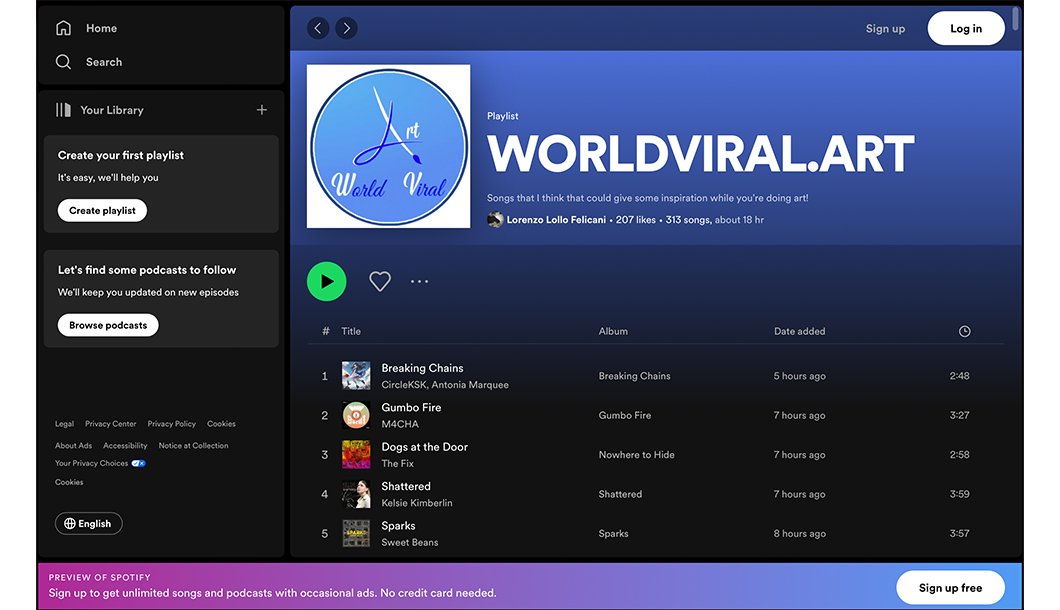This screenshot has height=610, width=1060.
Task: Open artist Antonia Marquee link
Action: tap(470, 385)
